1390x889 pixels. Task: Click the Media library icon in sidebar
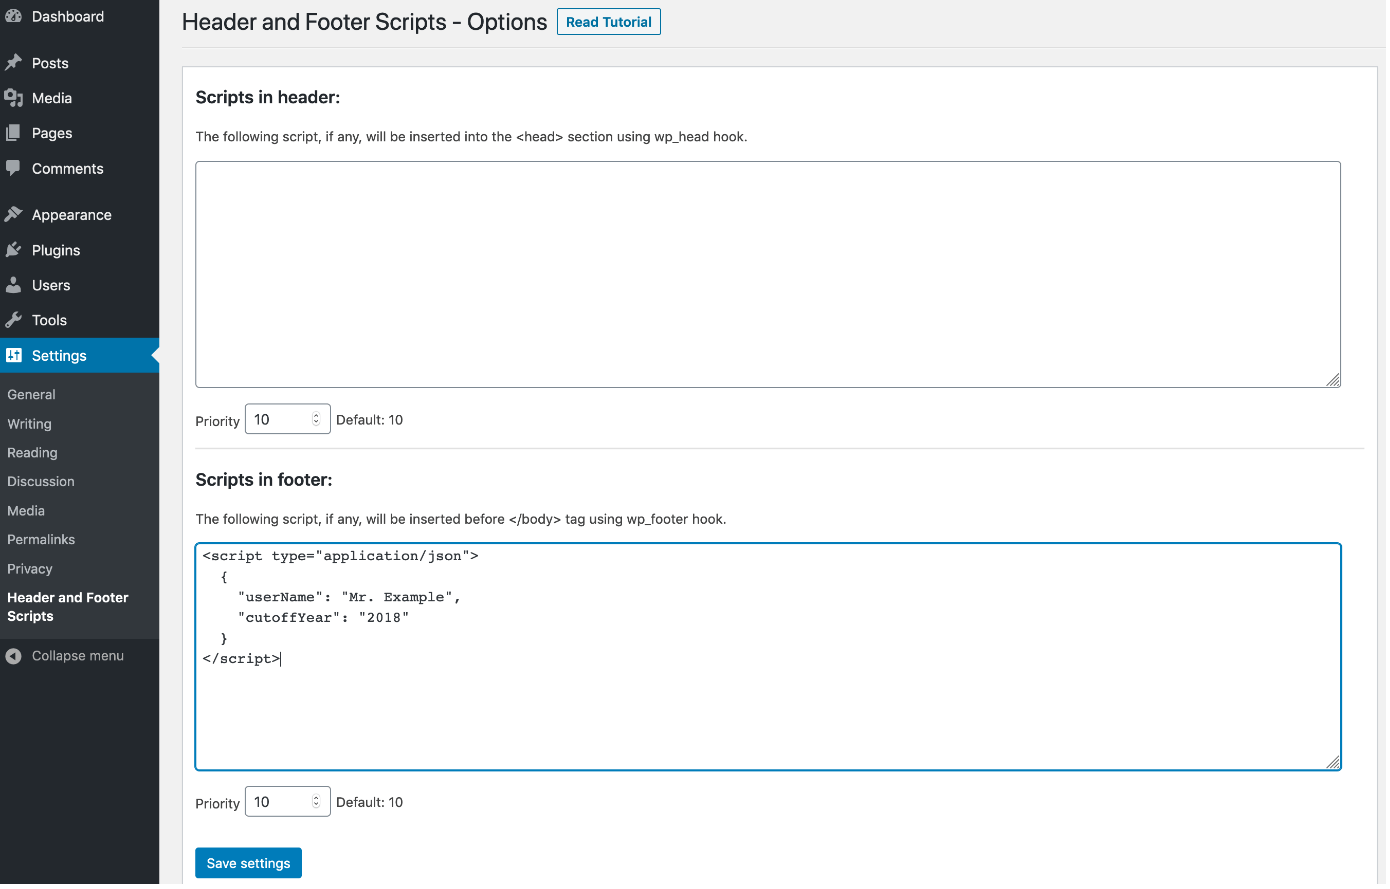coord(13,98)
